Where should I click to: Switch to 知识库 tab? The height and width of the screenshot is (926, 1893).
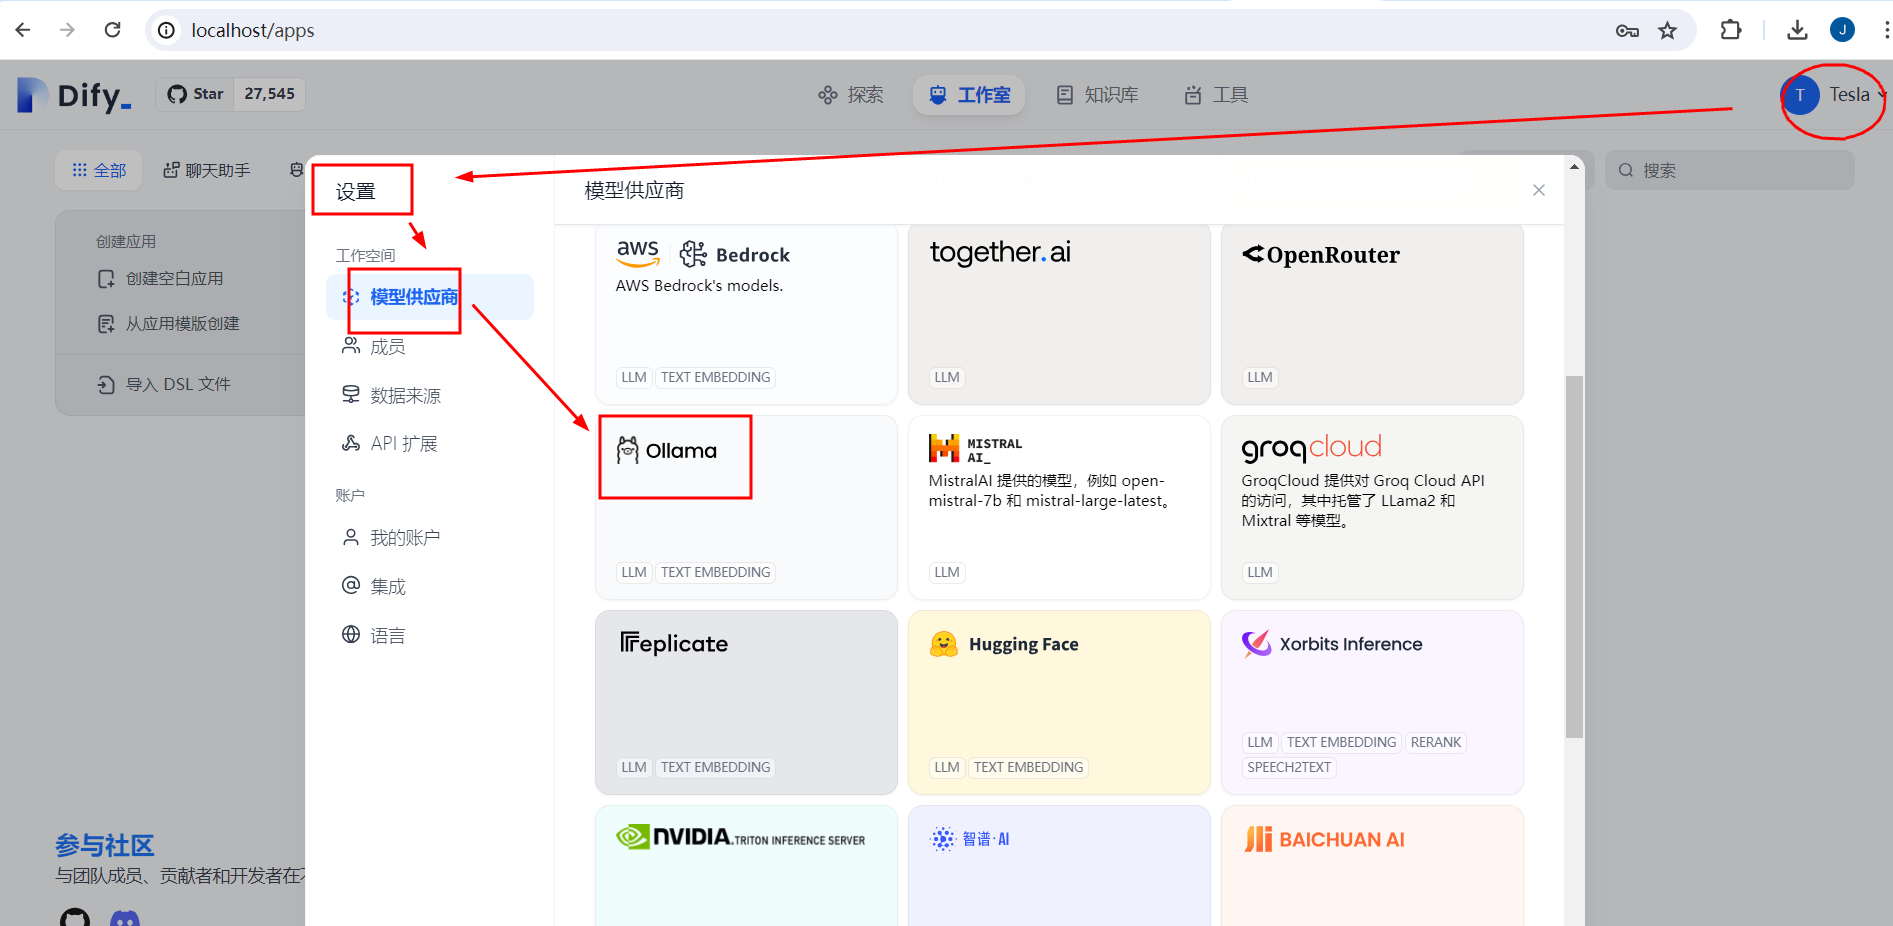[x=1098, y=95]
